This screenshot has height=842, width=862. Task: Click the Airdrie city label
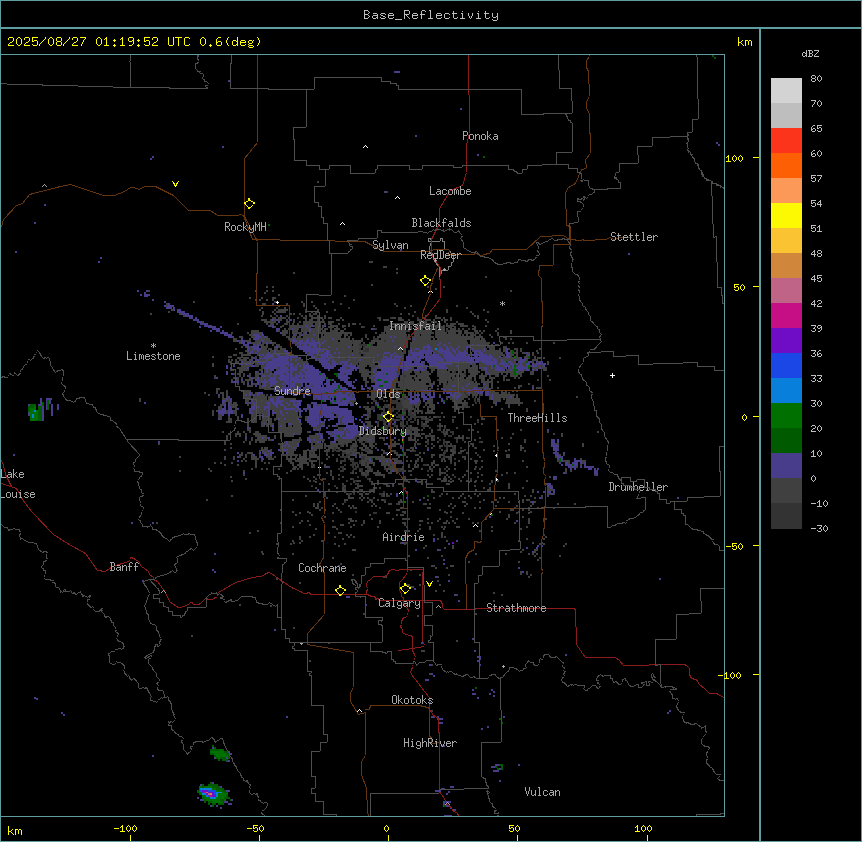click(x=404, y=537)
